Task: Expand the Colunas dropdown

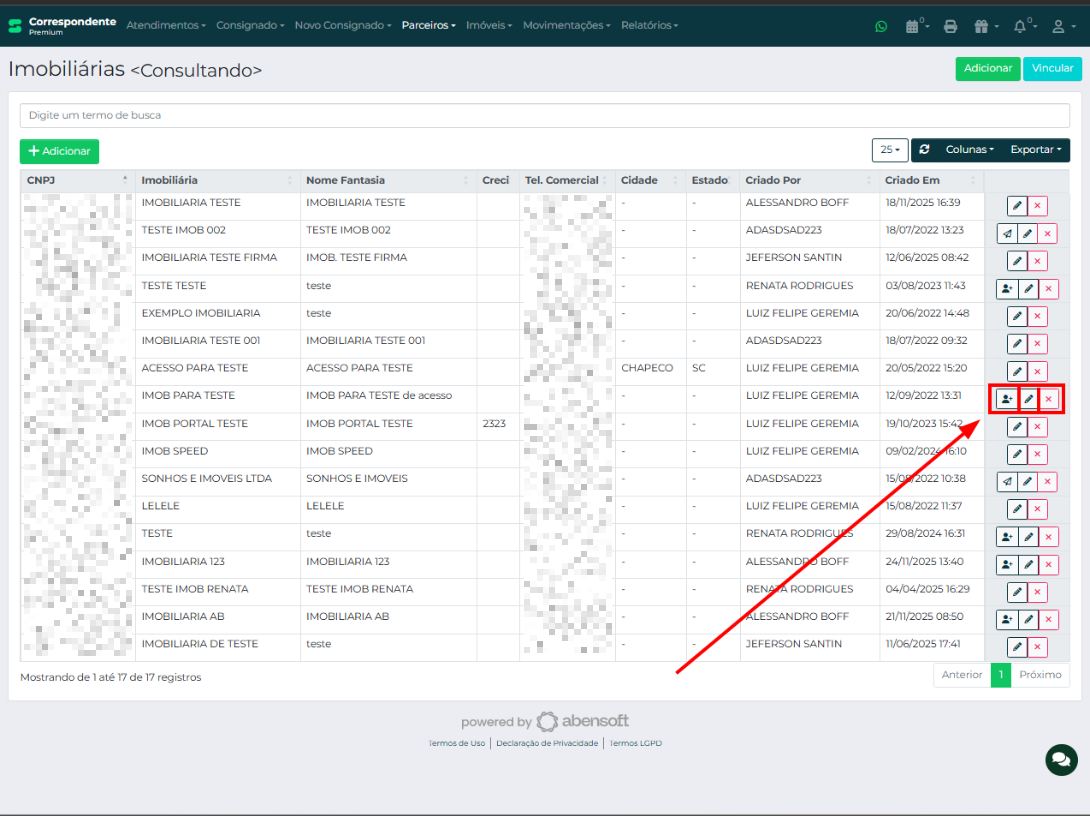Action: pyautogui.click(x=969, y=150)
